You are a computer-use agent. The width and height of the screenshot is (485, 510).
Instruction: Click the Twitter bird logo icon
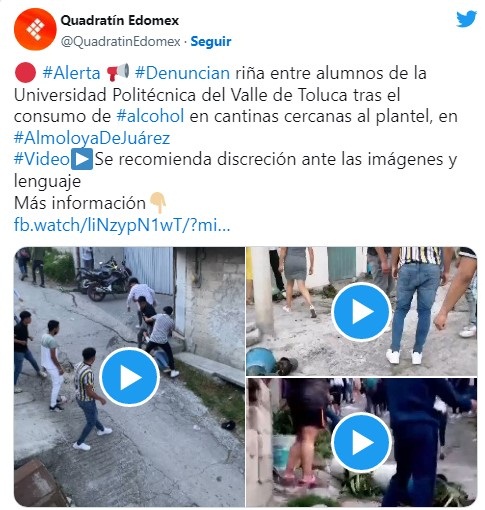[x=466, y=19]
